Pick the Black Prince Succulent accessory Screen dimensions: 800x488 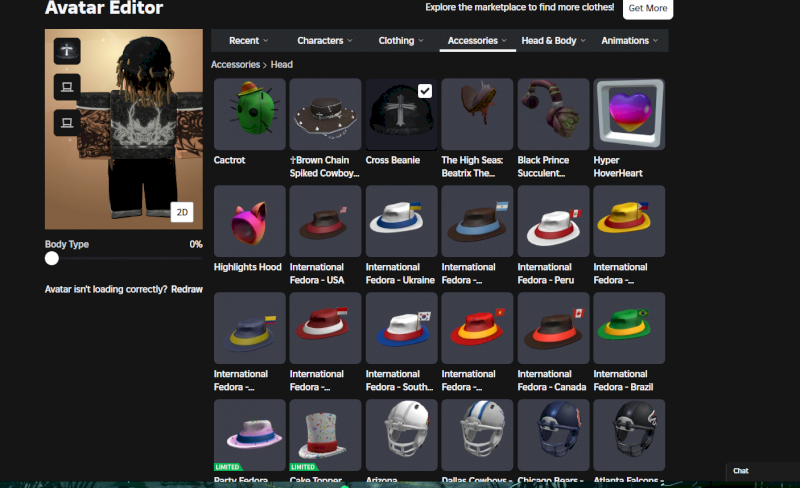[x=553, y=114]
